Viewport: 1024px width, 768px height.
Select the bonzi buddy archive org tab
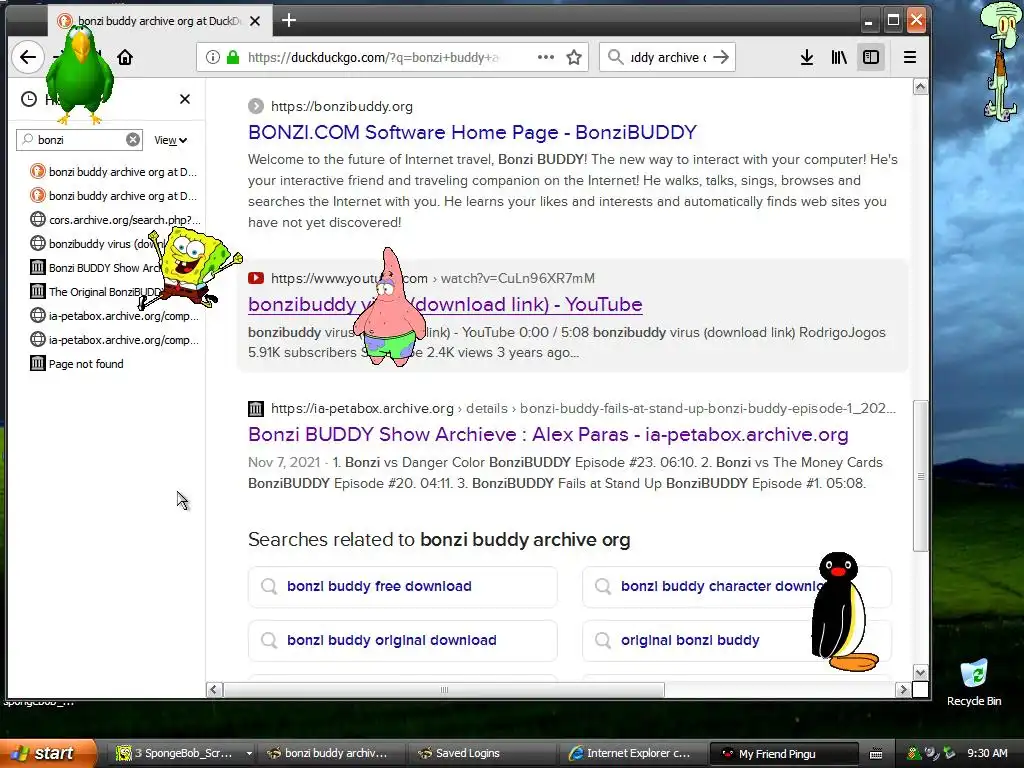[x=159, y=21]
